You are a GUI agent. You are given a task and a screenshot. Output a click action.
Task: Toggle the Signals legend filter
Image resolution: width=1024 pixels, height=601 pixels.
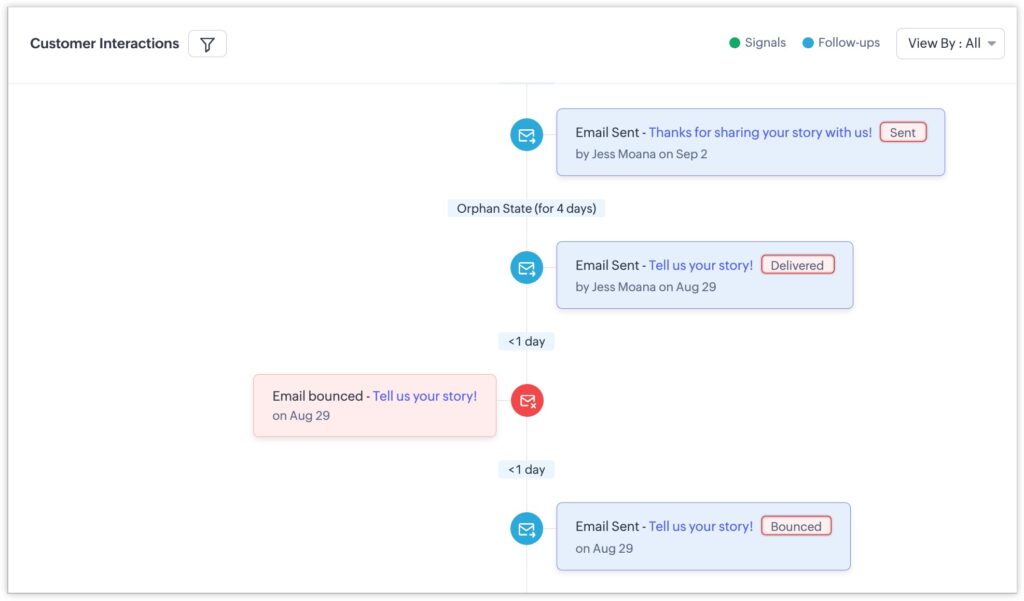(x=758, y=43)
